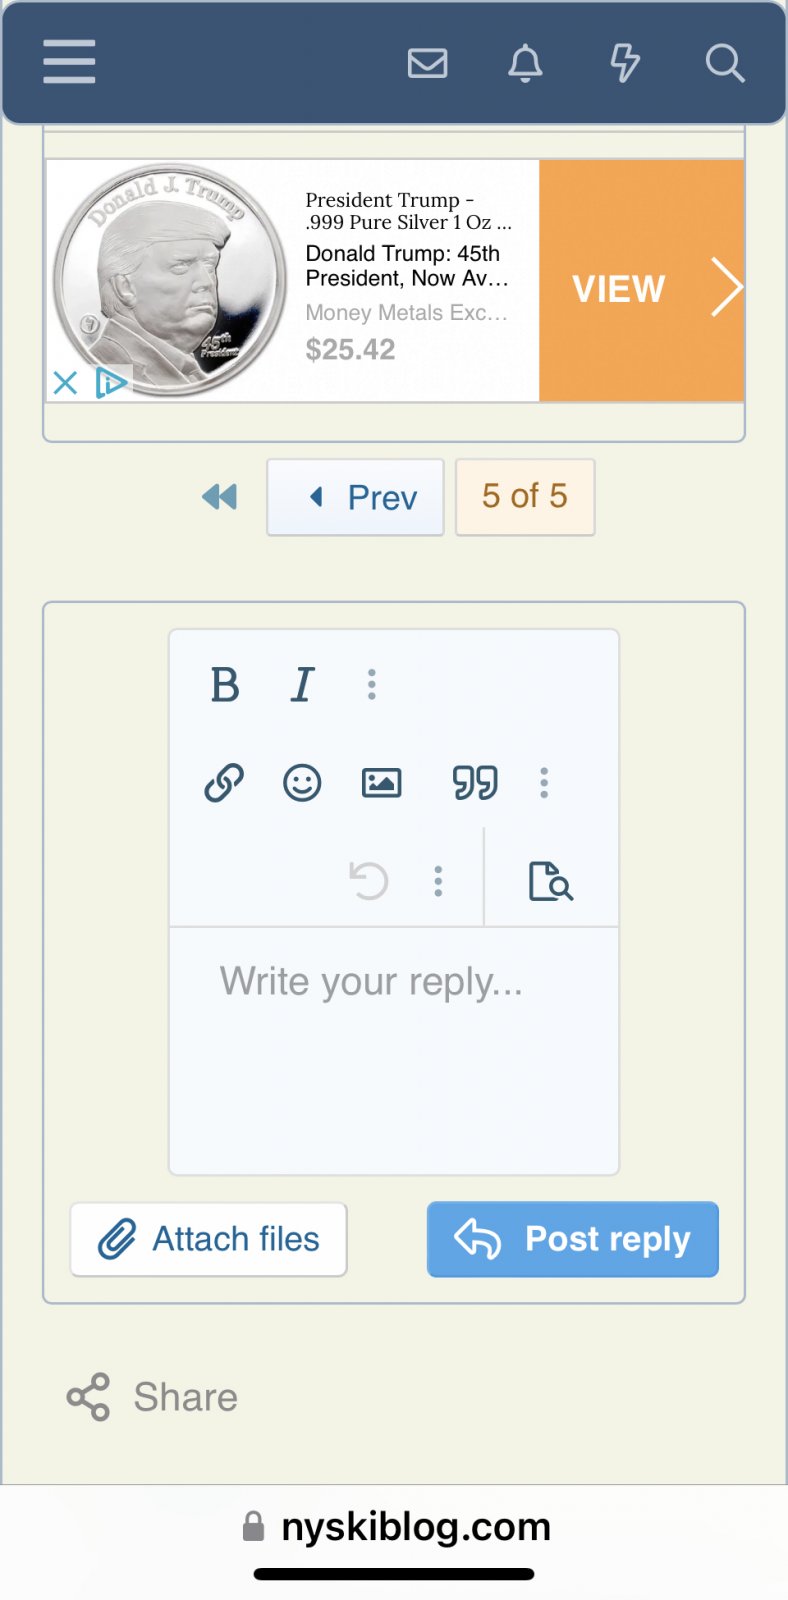
Task: Check the alerts bell icon
Action: [x=525, y=63]
